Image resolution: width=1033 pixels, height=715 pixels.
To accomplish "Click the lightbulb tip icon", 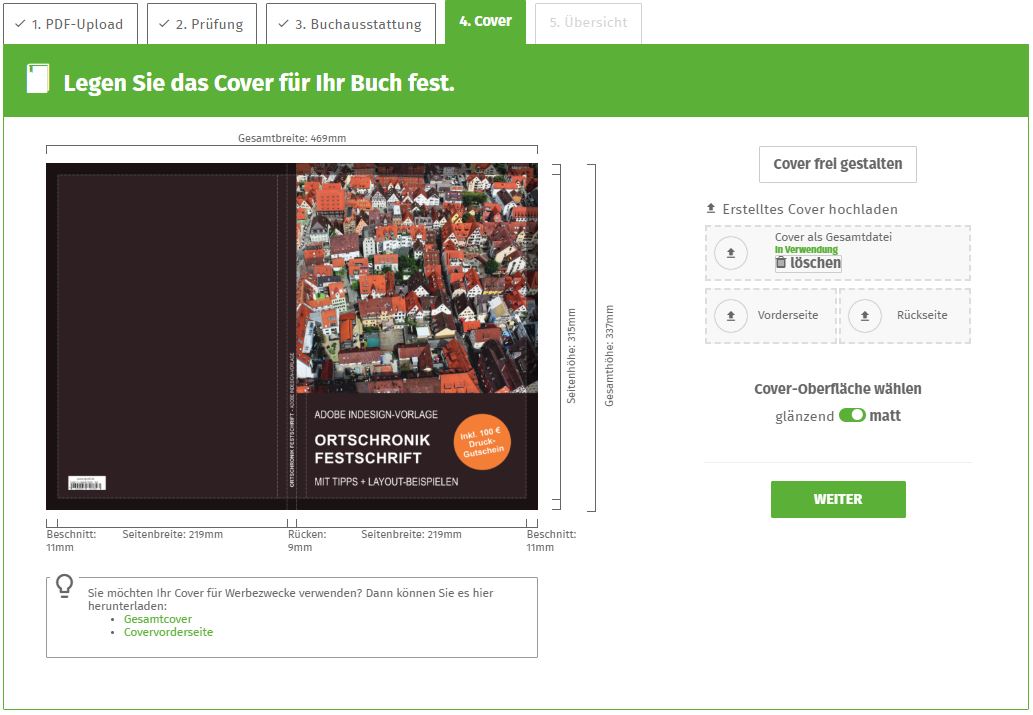I will coord(65,585).
